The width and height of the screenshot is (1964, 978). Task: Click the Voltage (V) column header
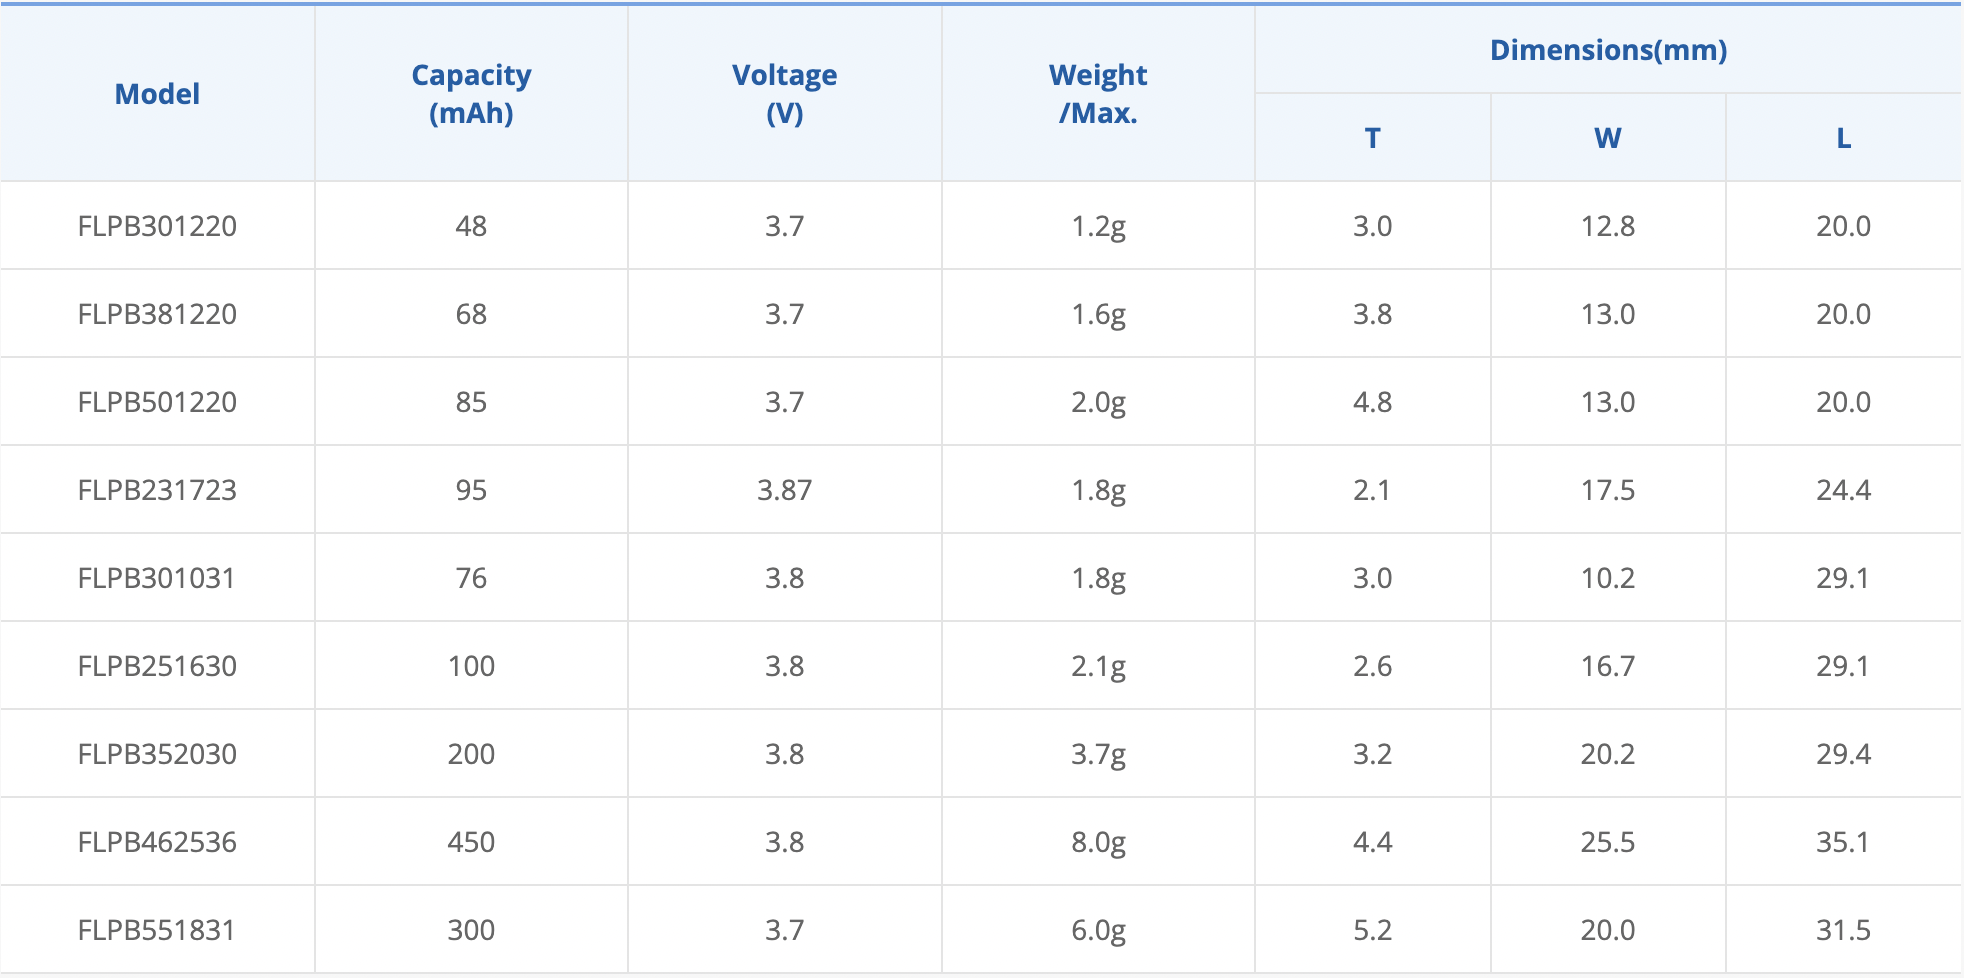click(784, 94)
